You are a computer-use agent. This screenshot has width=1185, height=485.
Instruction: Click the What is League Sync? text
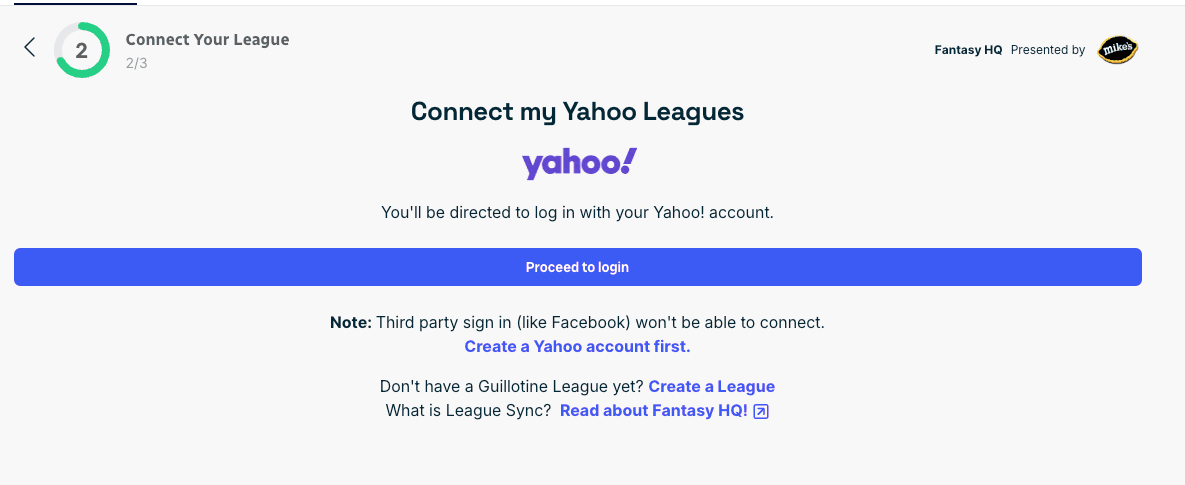pyautogui.click(x=468, y=410)
